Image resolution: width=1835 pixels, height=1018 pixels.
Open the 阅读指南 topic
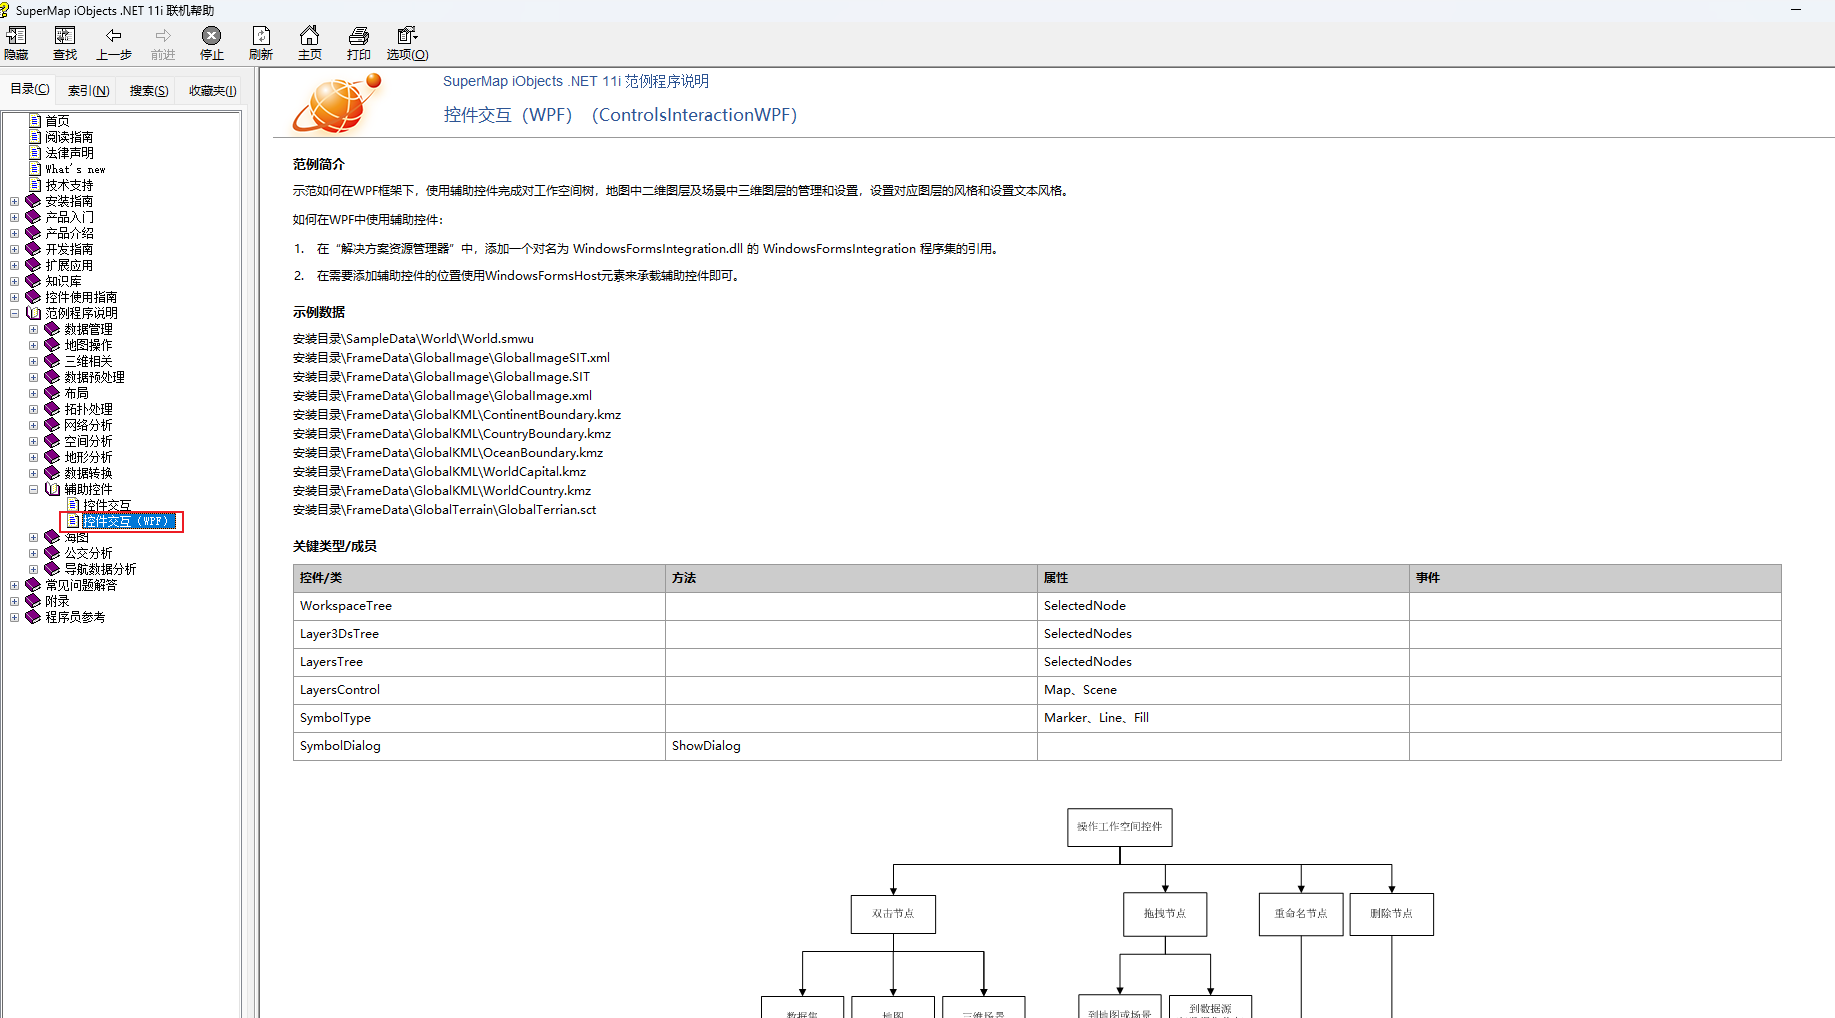pyautogui.click(x=69, y=137)
